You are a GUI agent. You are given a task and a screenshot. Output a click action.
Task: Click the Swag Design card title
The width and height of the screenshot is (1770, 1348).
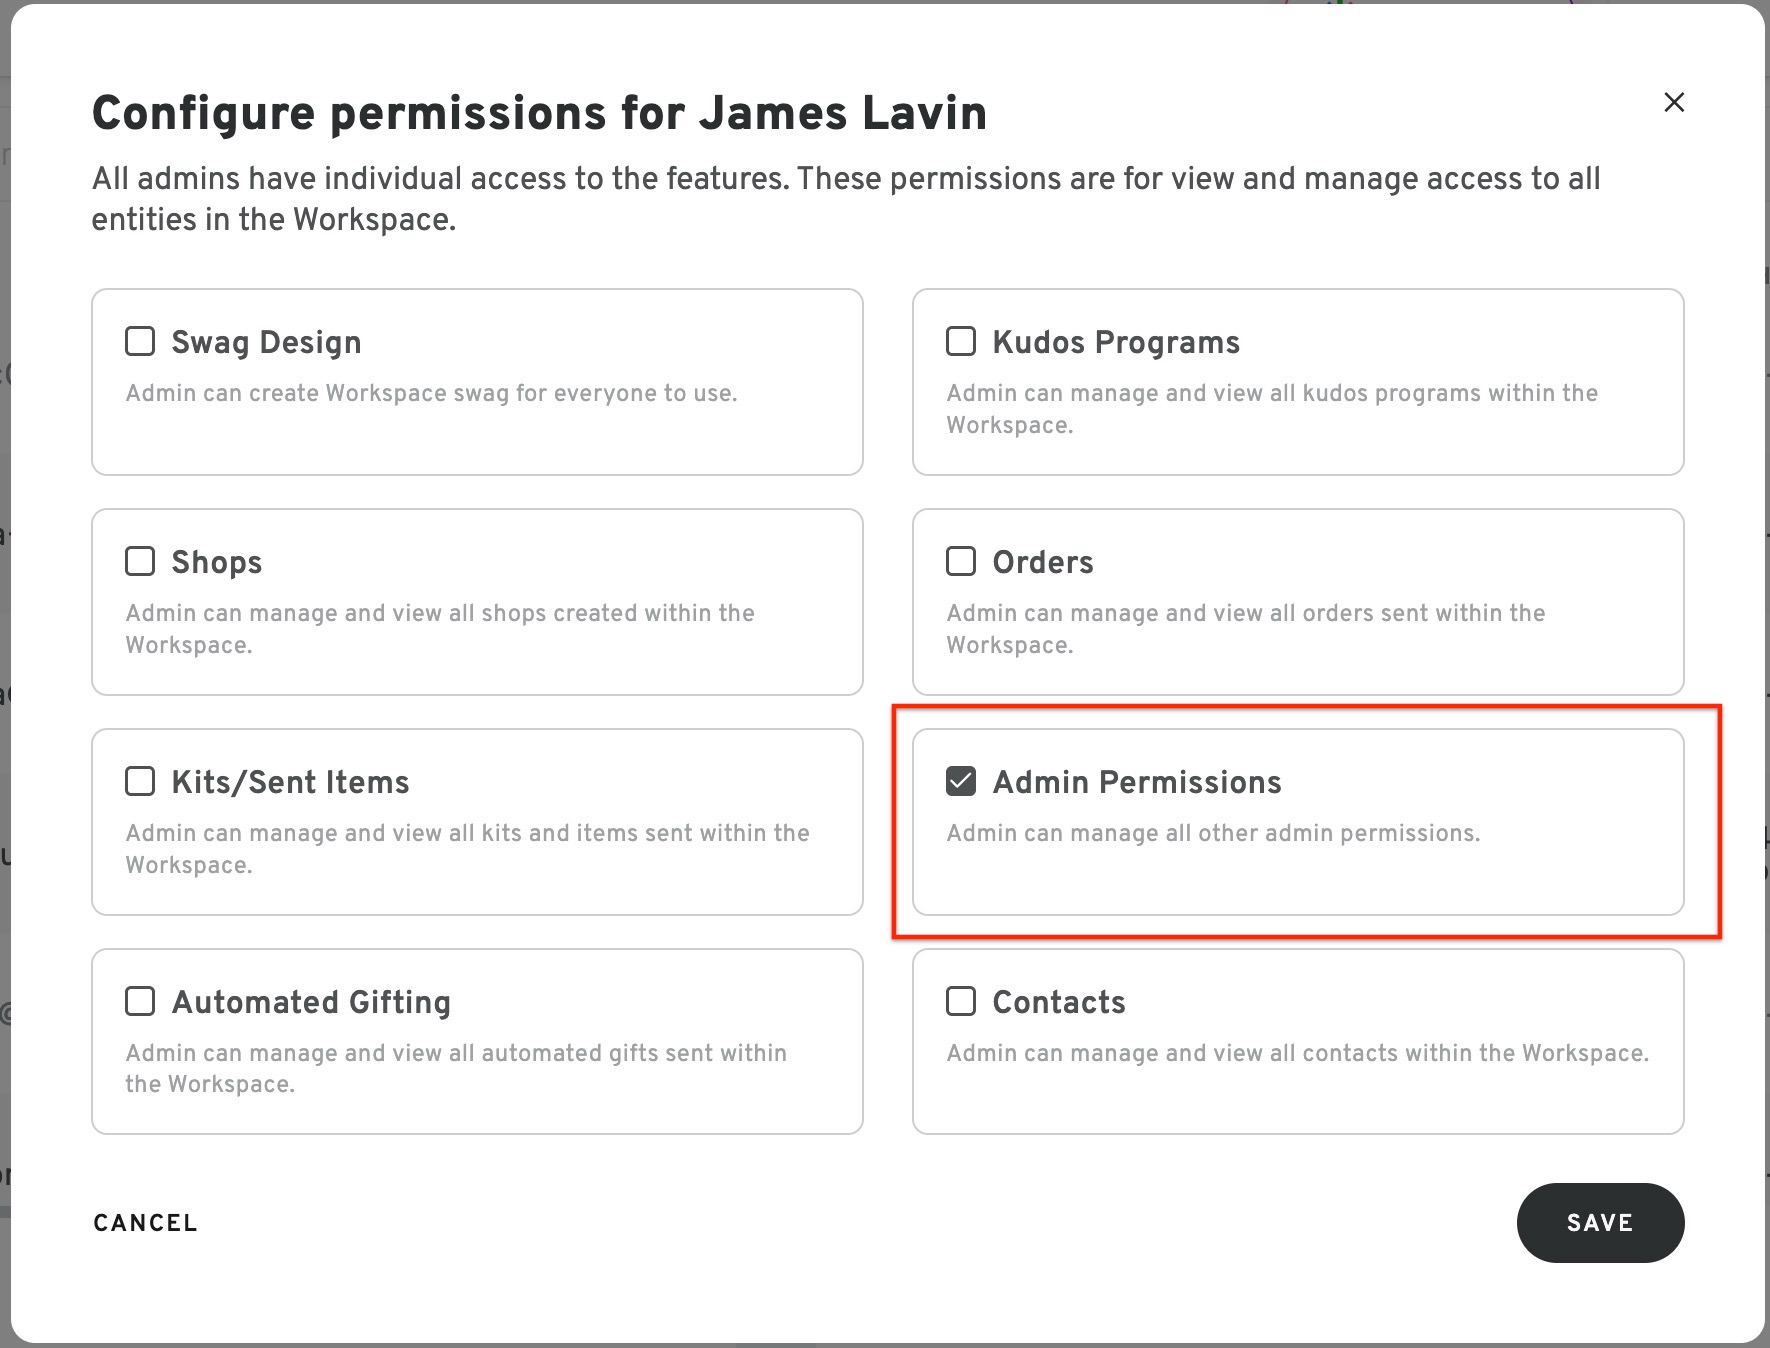pos(266,342)
